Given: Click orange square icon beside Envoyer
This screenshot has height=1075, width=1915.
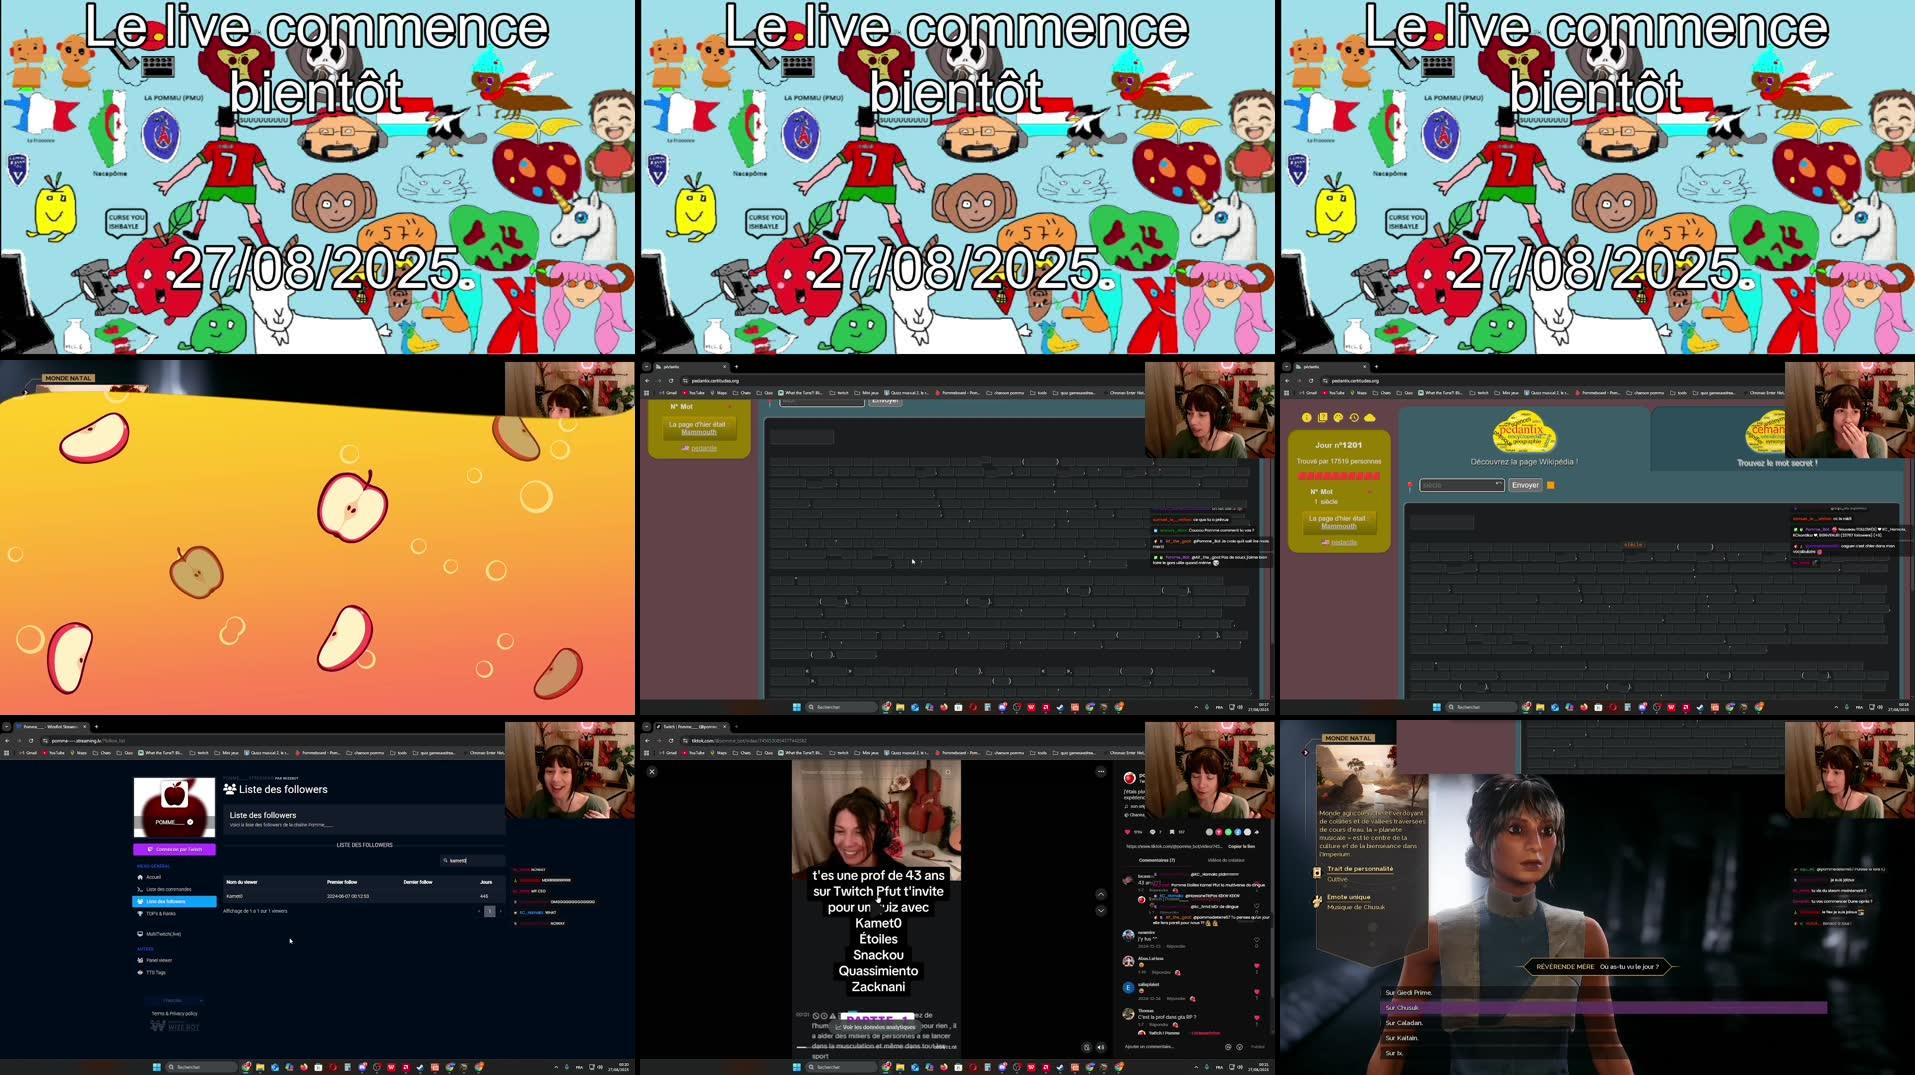Looking at the screenshot, I should point(1551,485).
